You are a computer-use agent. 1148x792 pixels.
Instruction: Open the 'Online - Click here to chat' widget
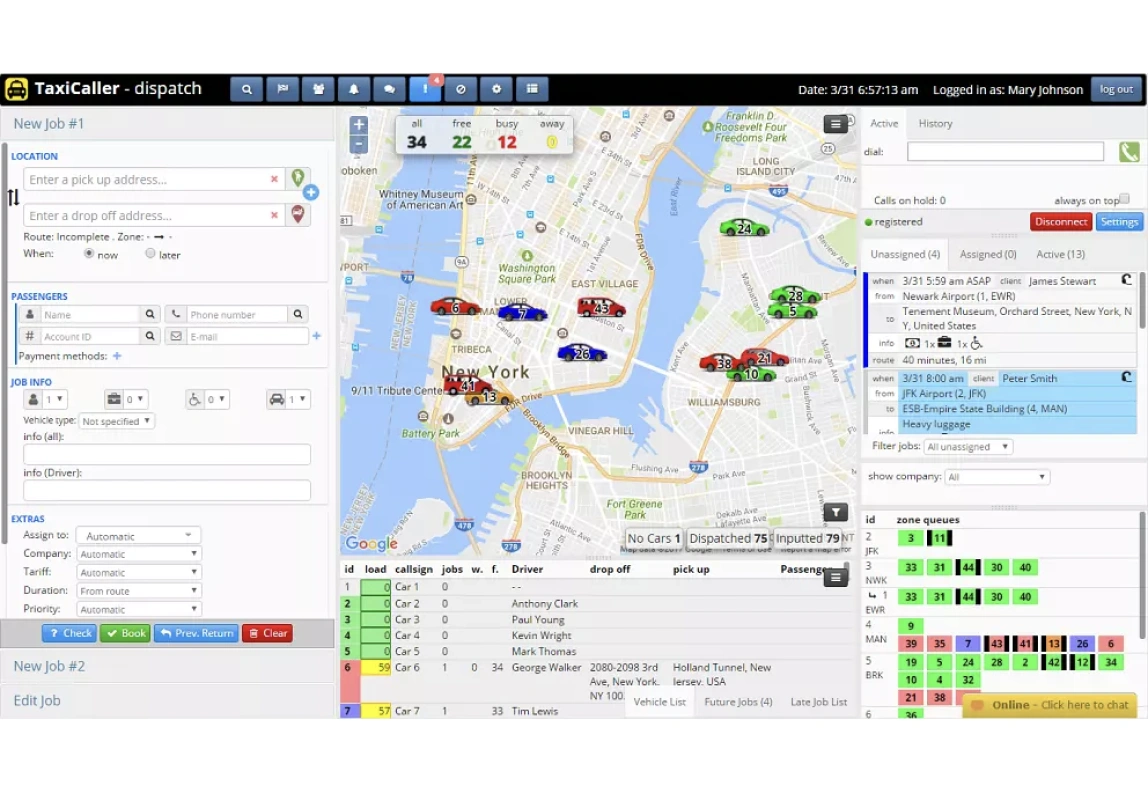(x=1048, y=705)
